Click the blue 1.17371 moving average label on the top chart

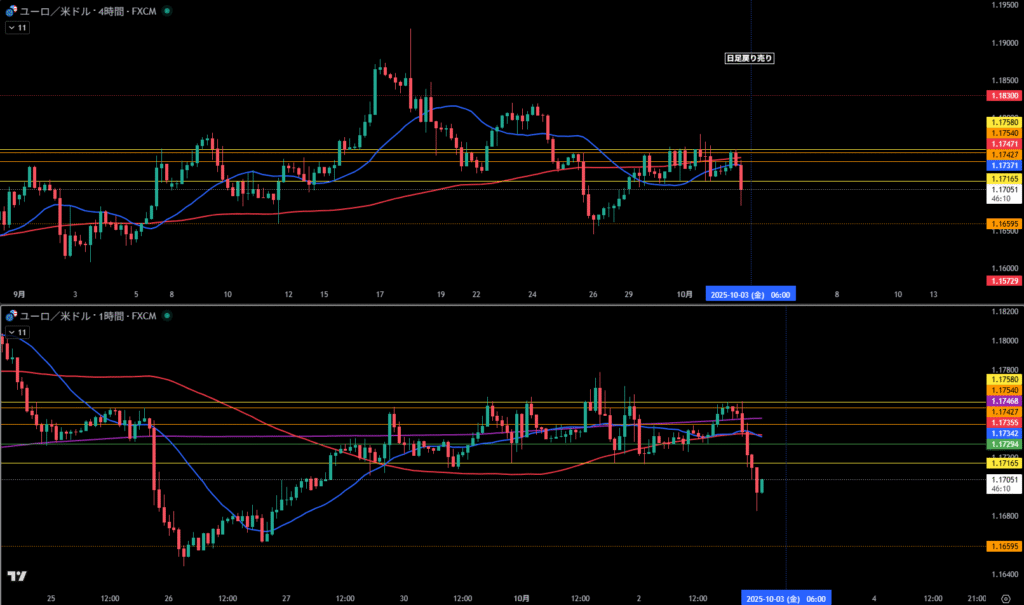click(x=1003, y=166)
